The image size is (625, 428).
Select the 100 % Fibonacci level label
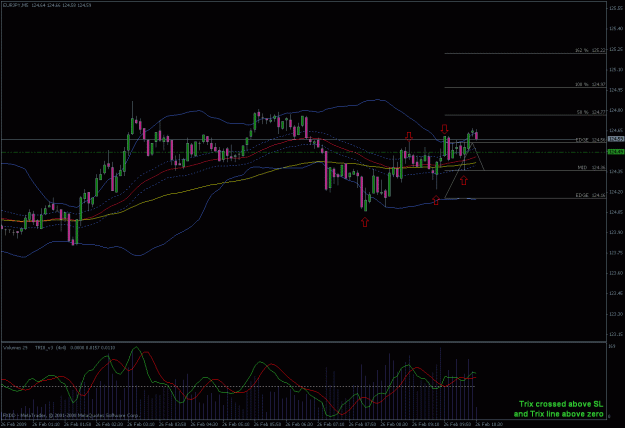tap(590, 84)
